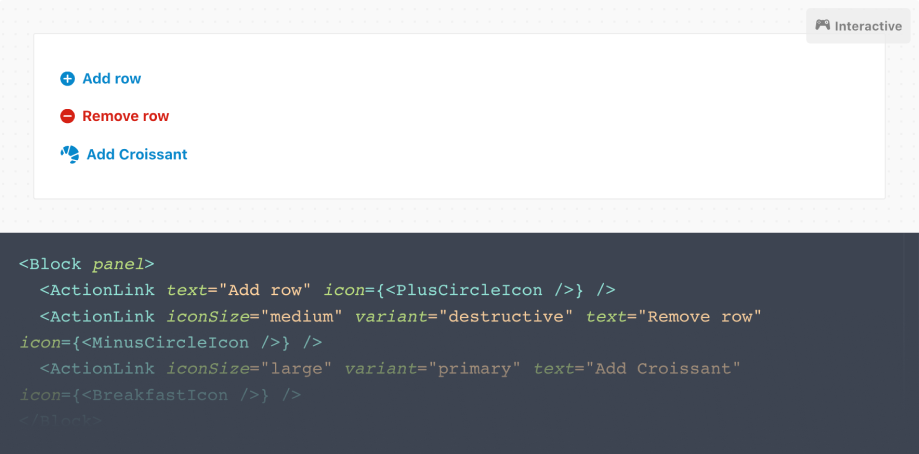Select the Remove row destructive link
This screenshot has height=454, width=919.
pyautogui.click(x=115, y=116)
